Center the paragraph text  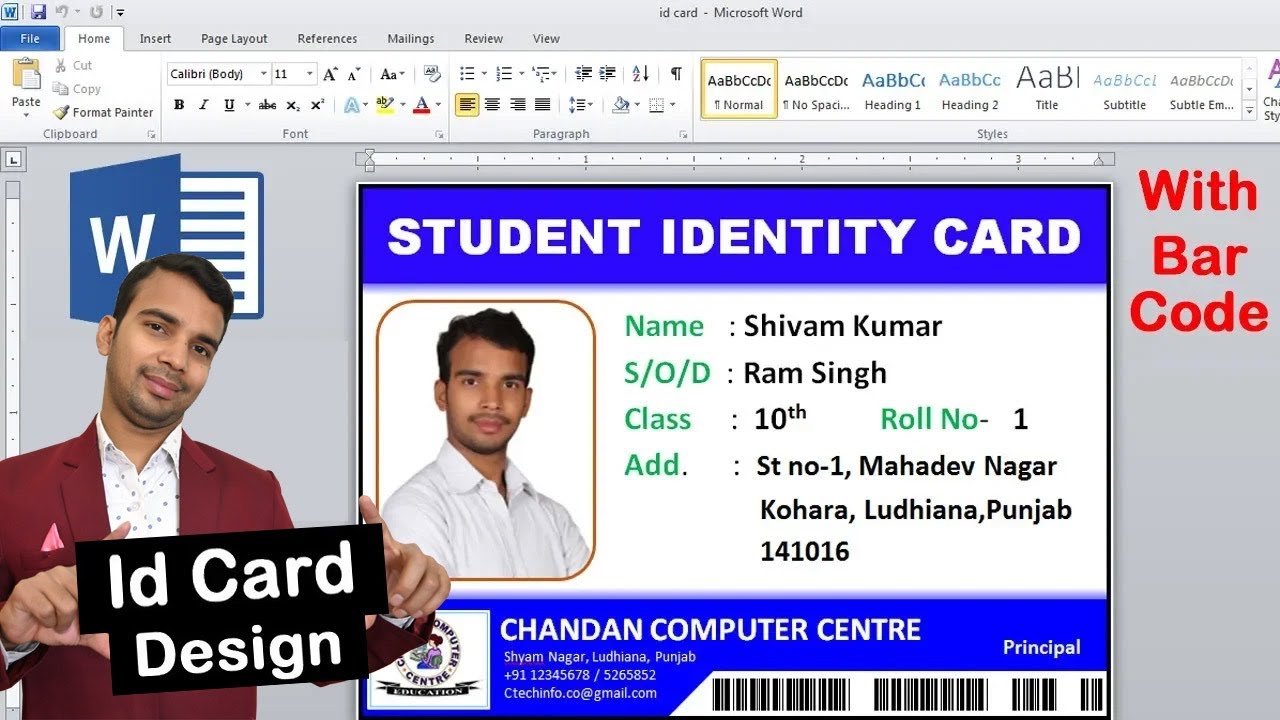point(492,104)
